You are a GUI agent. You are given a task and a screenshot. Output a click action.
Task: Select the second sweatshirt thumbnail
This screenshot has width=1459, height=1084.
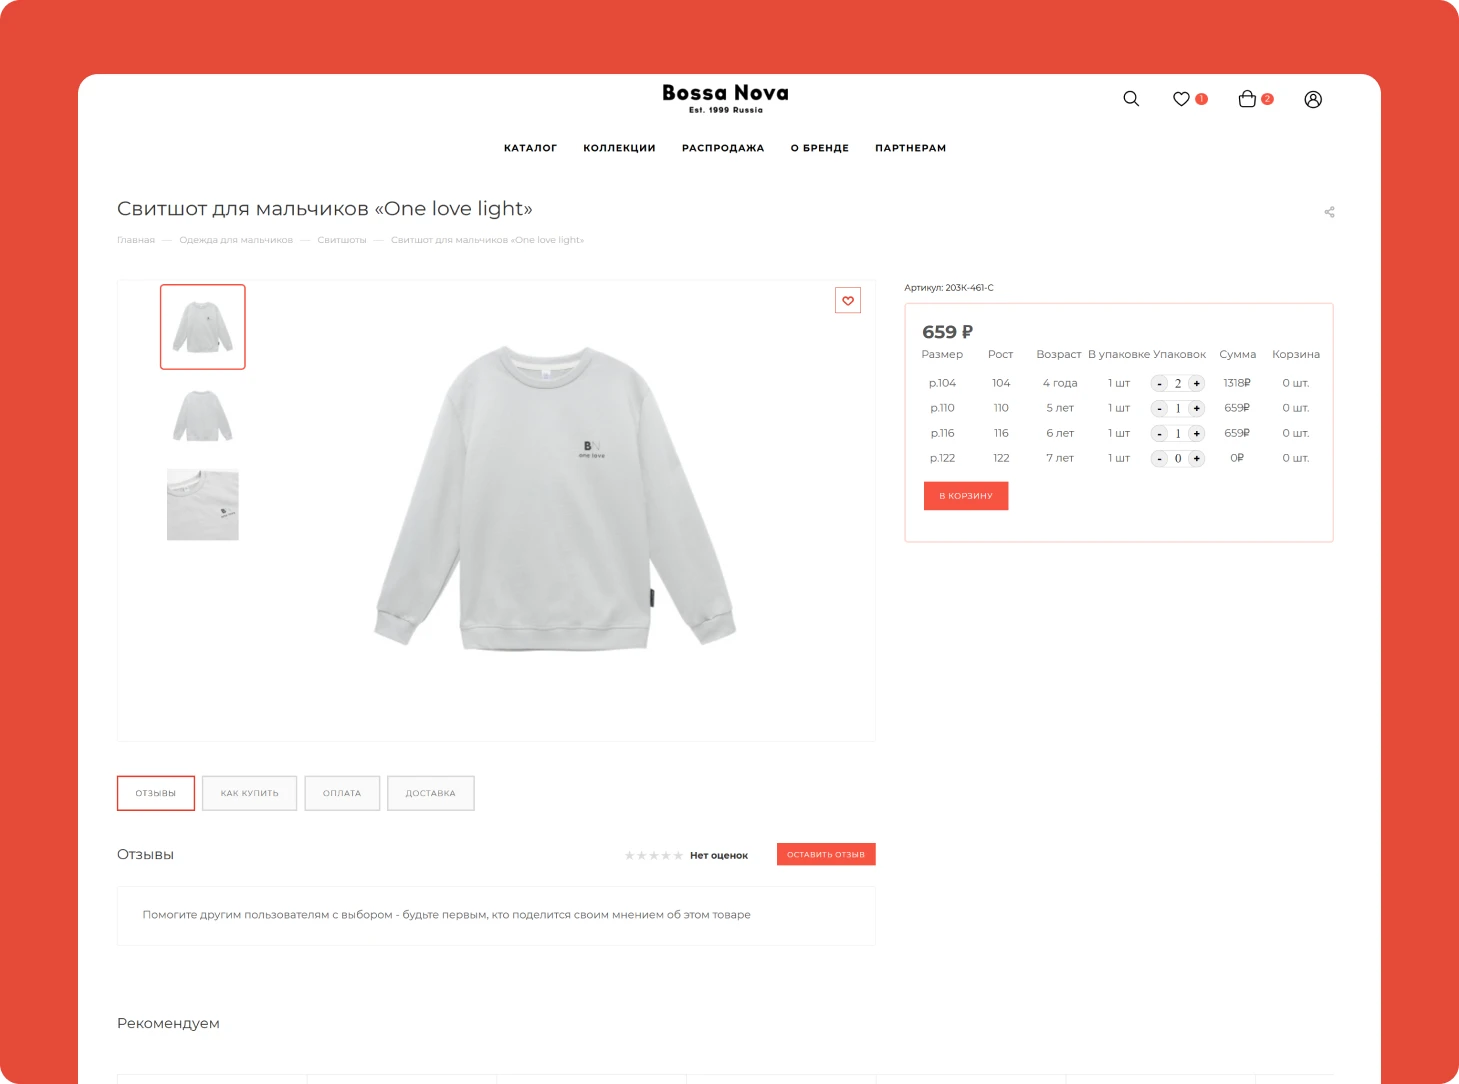pos(203,416)
